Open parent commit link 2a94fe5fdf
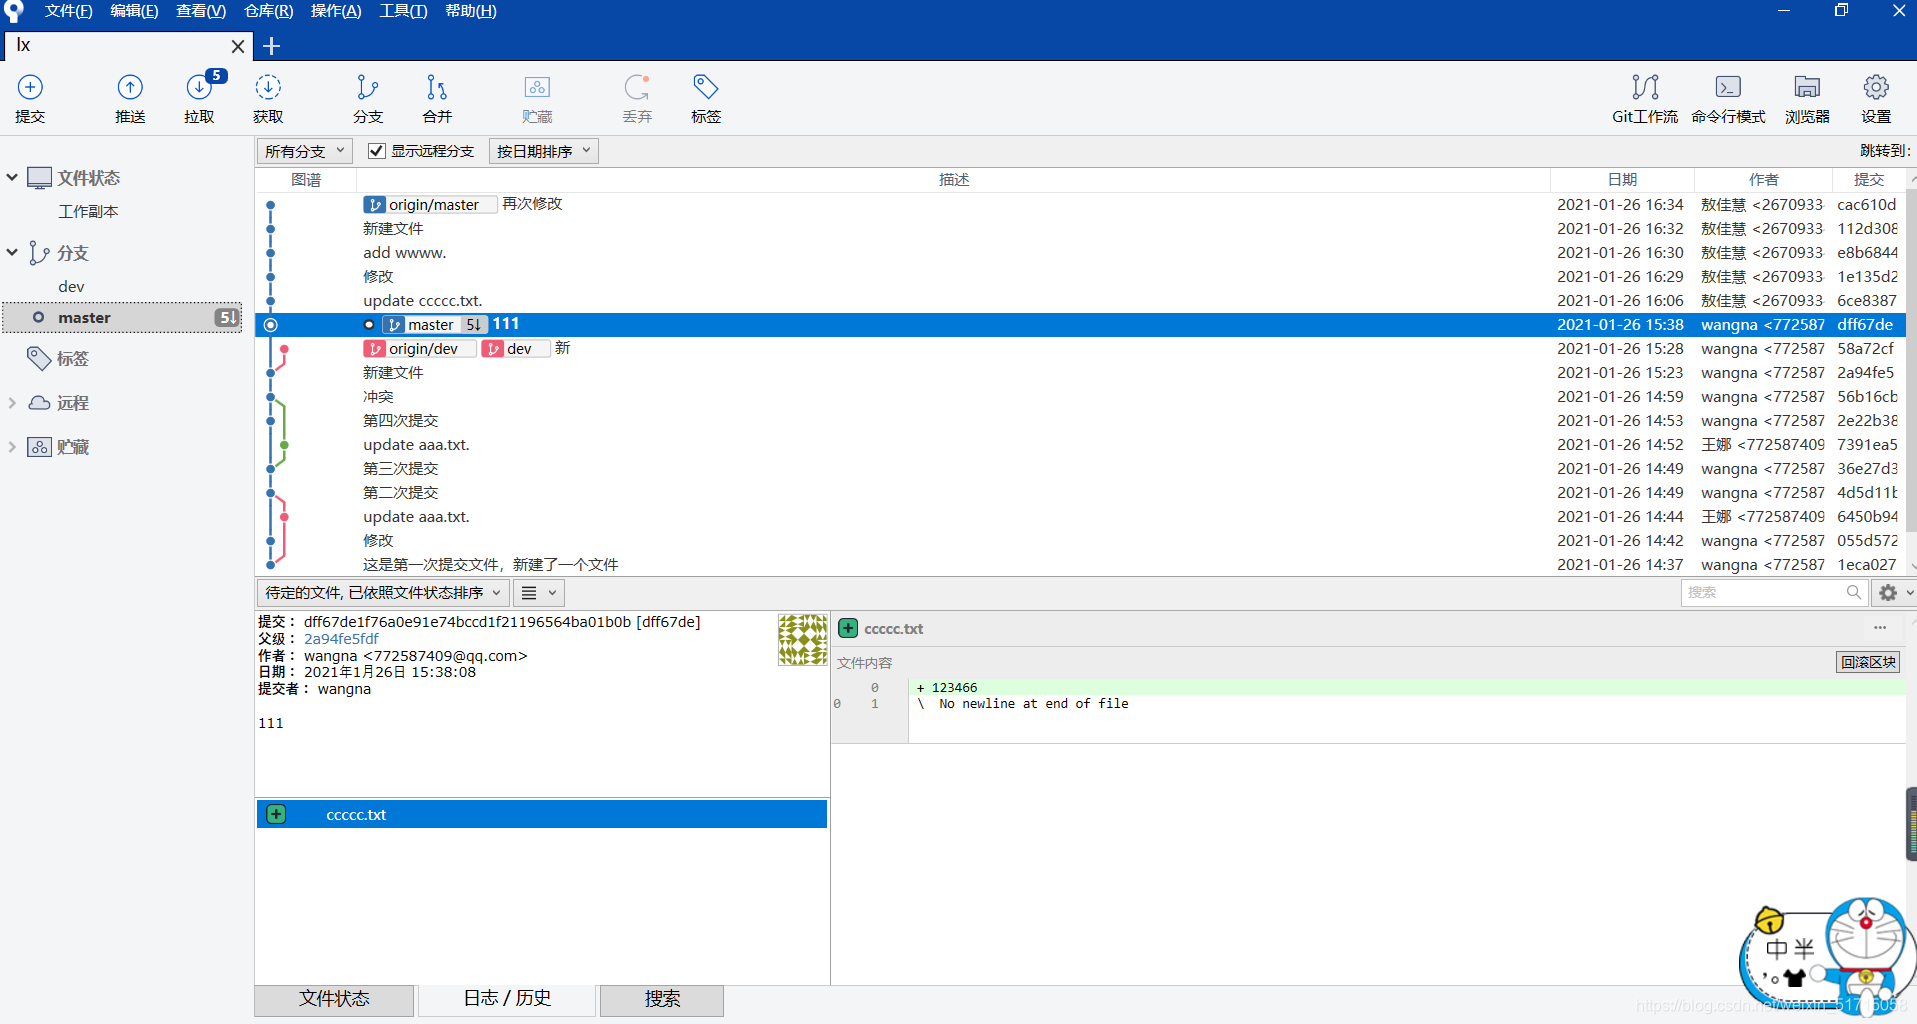 coord(341,639)
